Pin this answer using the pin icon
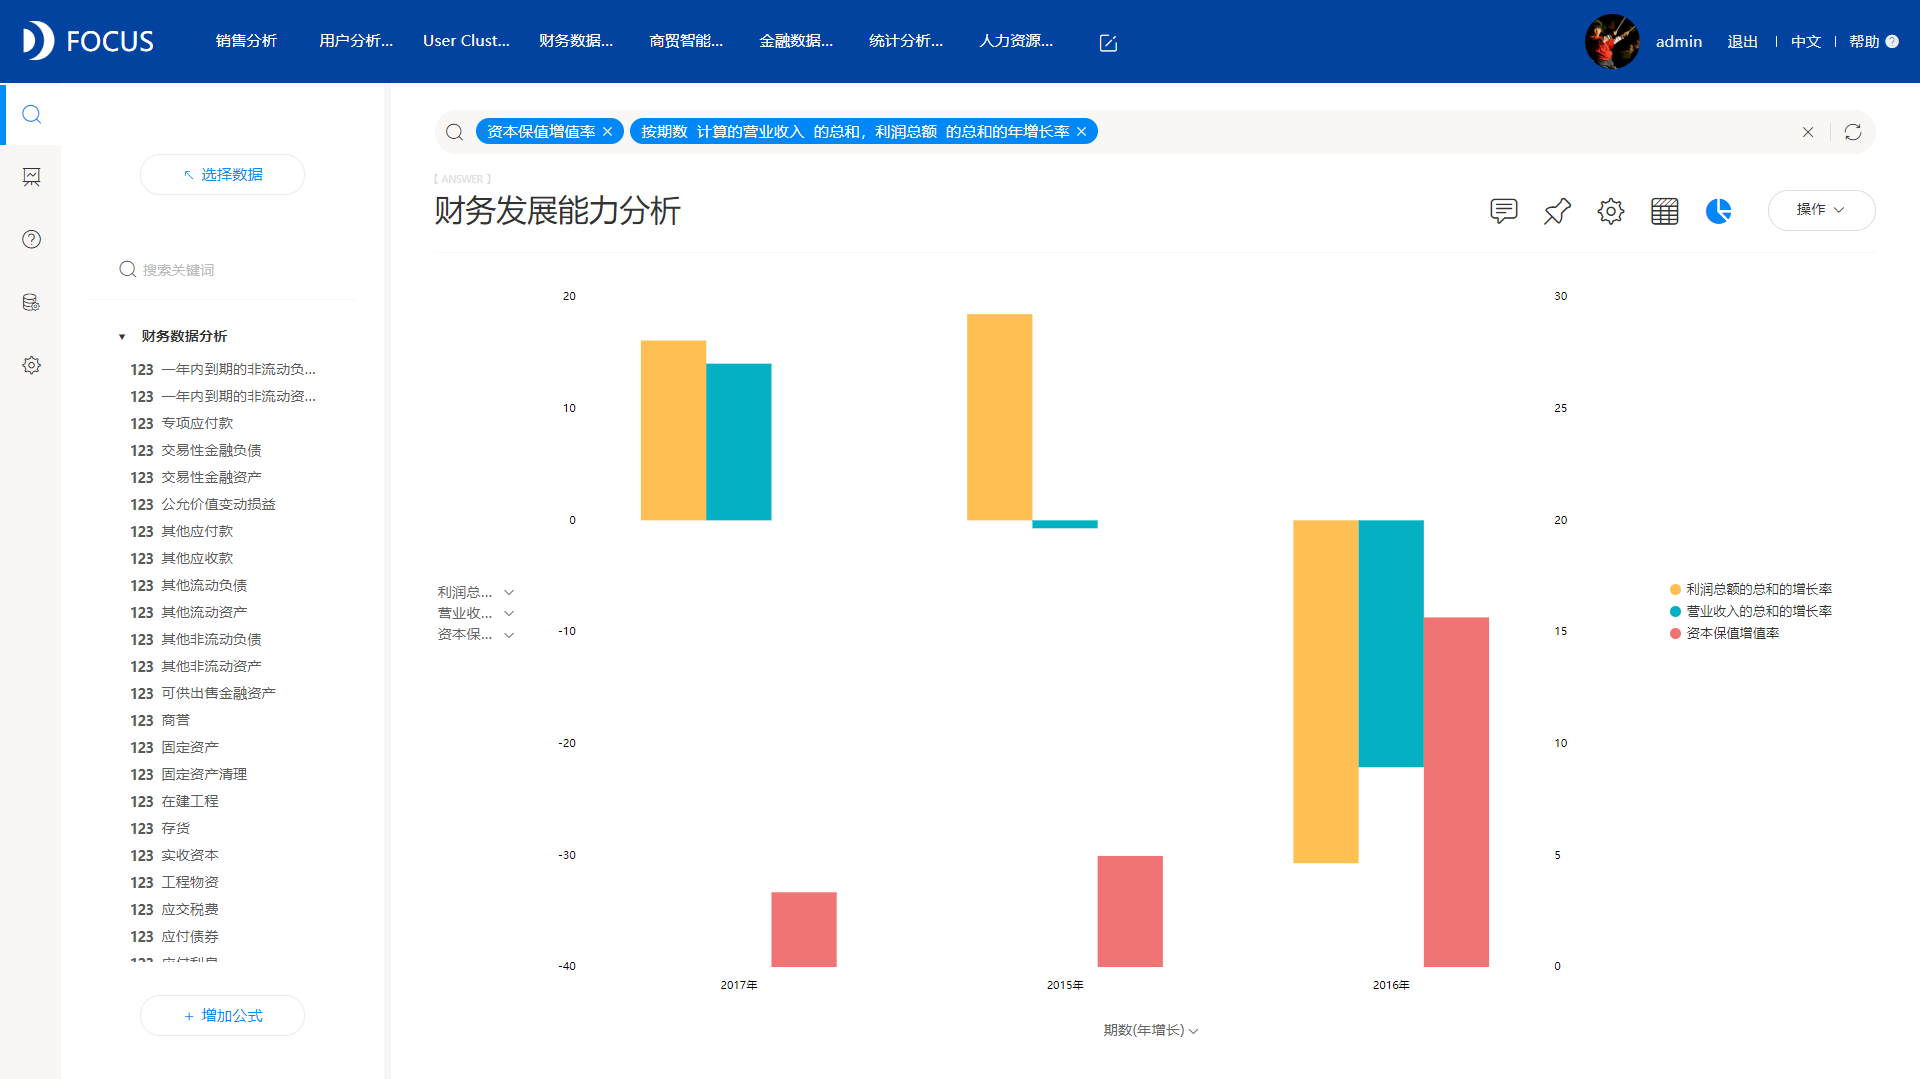The image size is (1920, 1079). 1557,211
